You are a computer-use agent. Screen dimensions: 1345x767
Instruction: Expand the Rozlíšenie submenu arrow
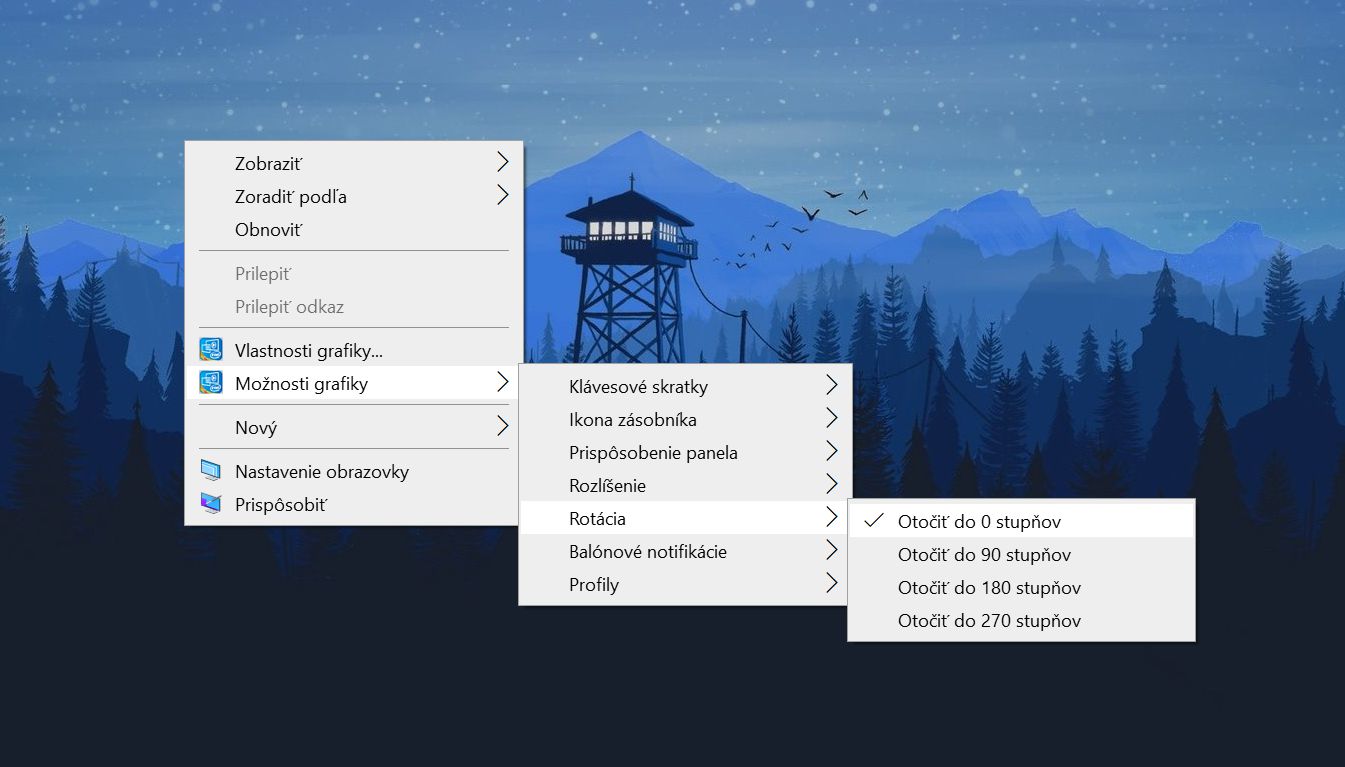click(x=831, y=484)
